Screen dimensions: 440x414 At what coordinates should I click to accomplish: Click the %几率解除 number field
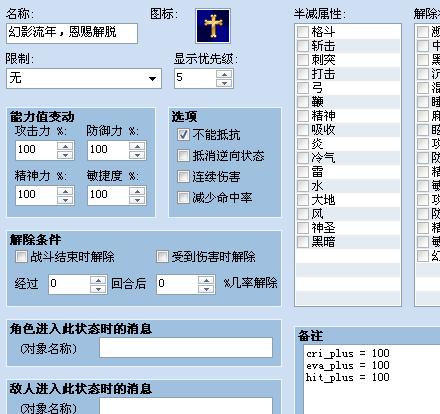click(177, 284)
